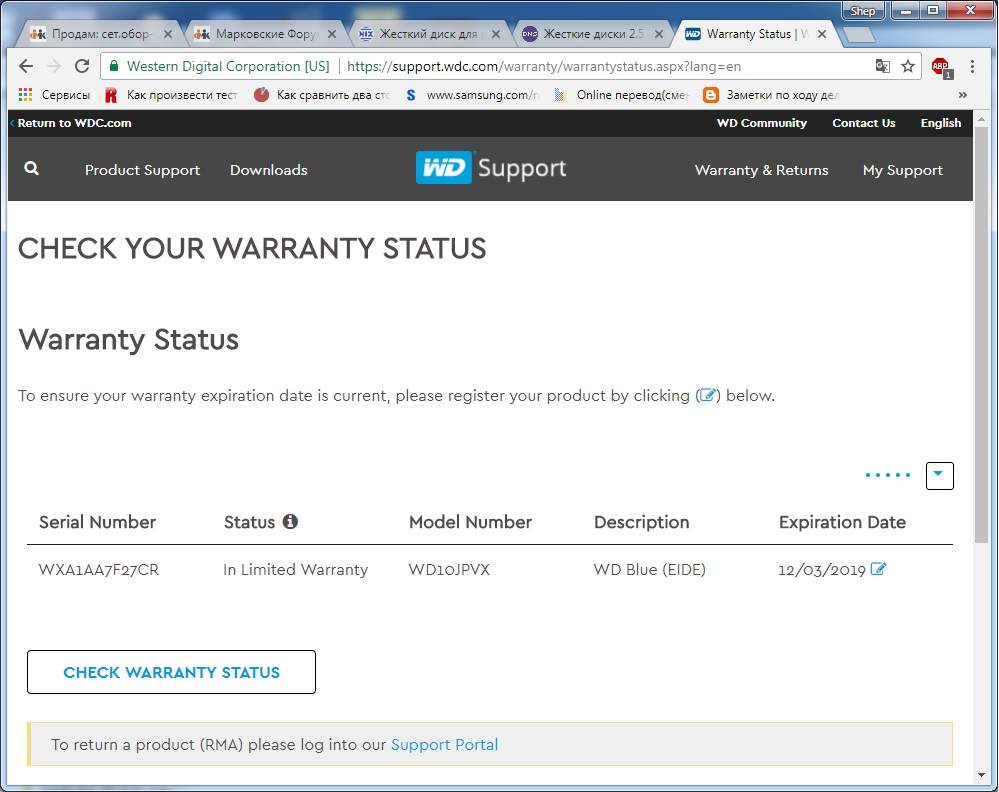Screen dimensions: 999x792
Task: Open the 'Как произвести тест' bookmark
Action: pyautogui.click(x=170, y=95)
